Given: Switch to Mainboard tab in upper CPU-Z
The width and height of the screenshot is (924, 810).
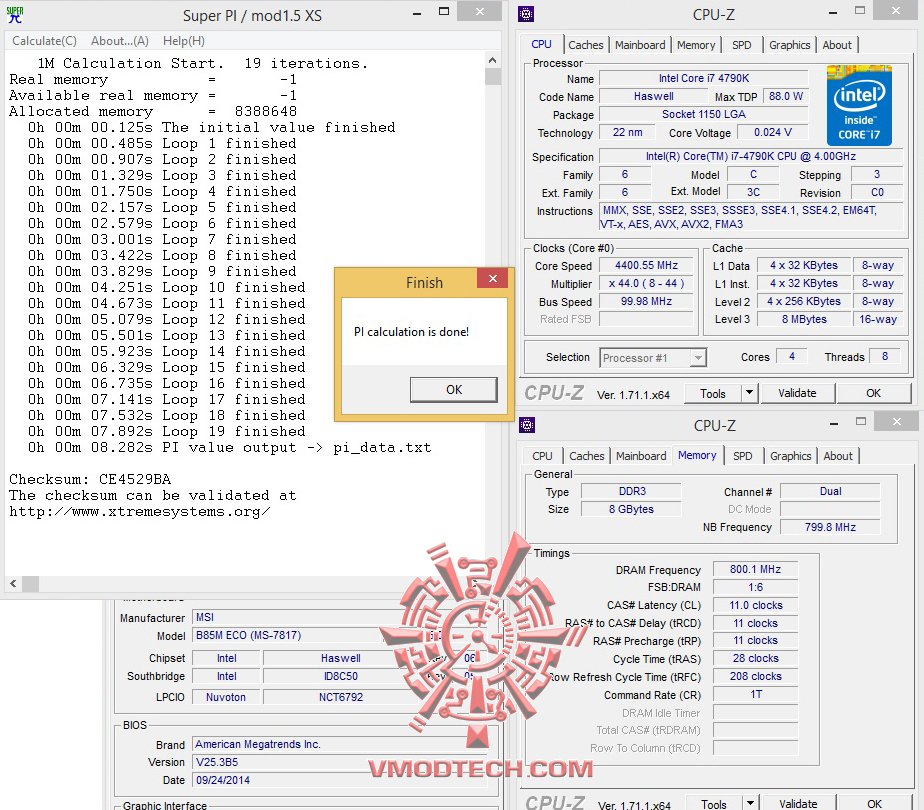Looking at the screenshot, I should 640,45.
